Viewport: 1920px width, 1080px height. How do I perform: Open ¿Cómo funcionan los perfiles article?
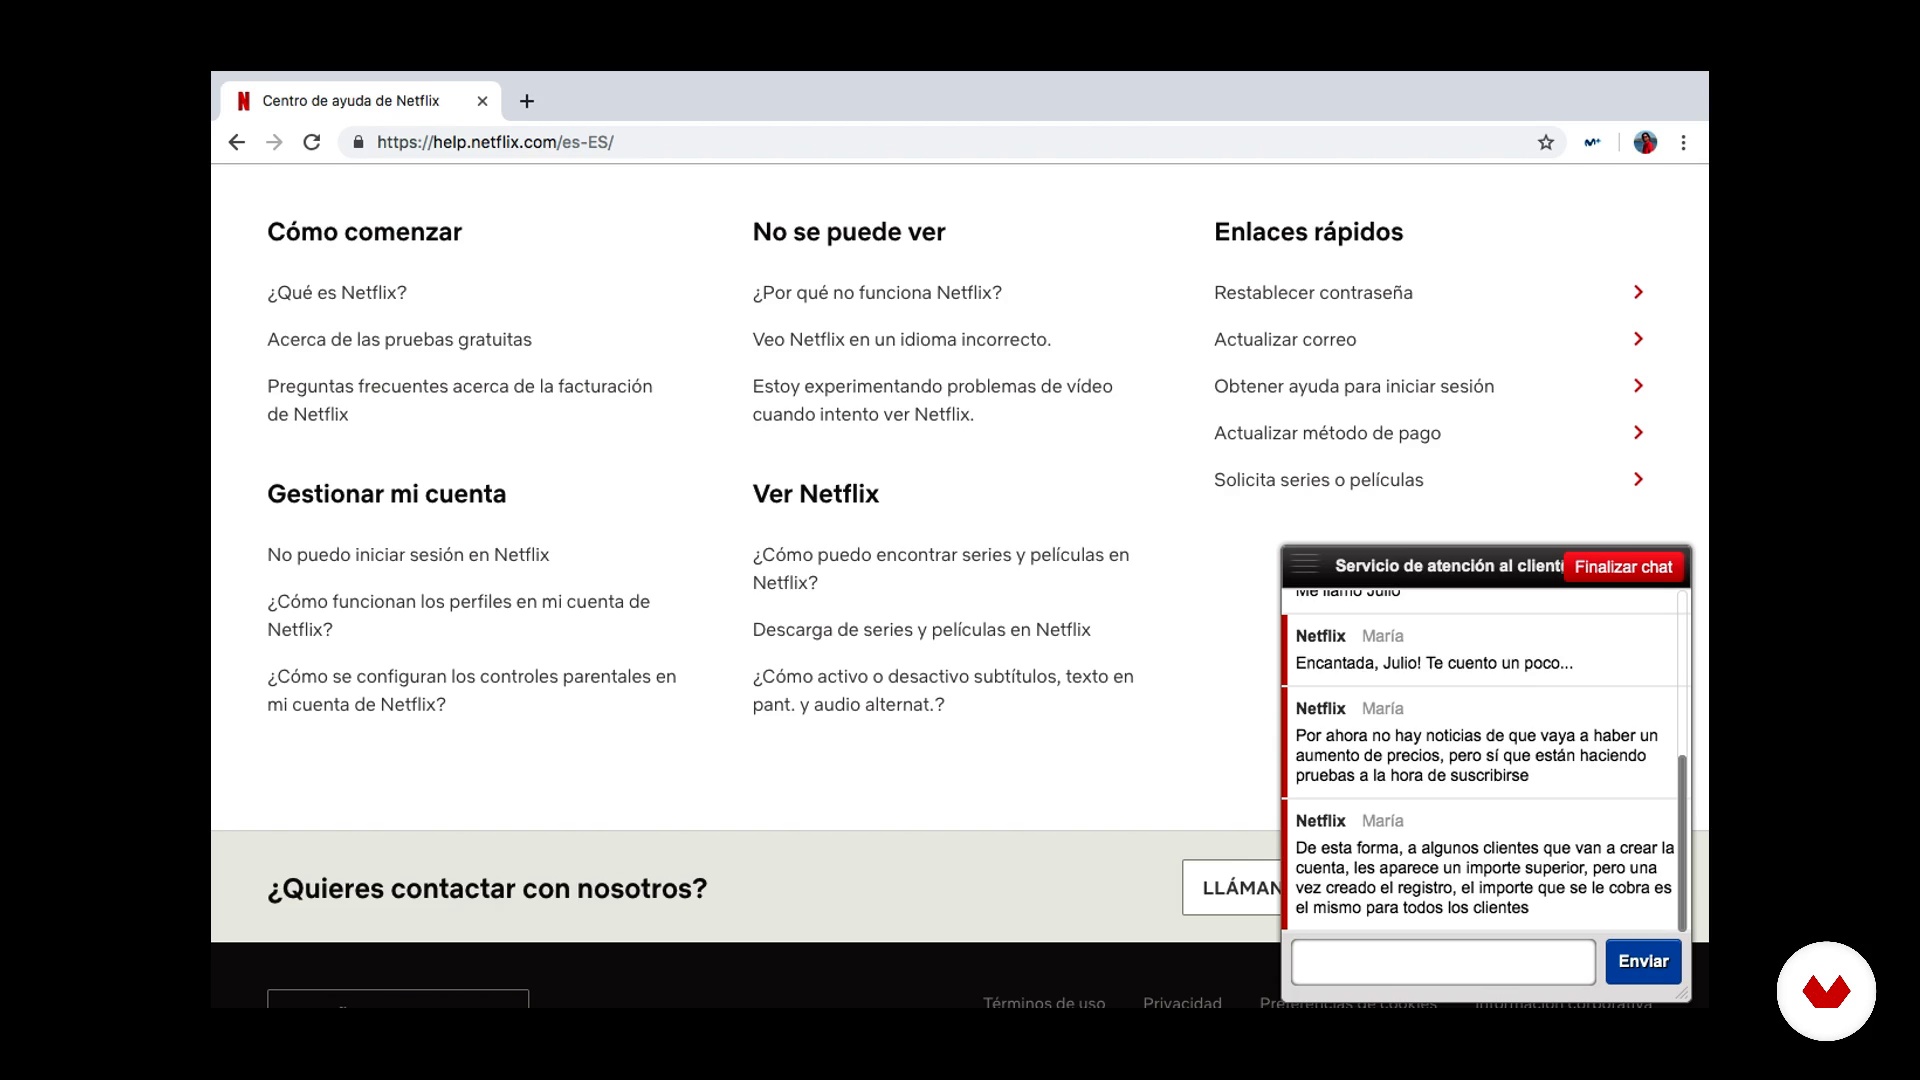pos(458,615)
